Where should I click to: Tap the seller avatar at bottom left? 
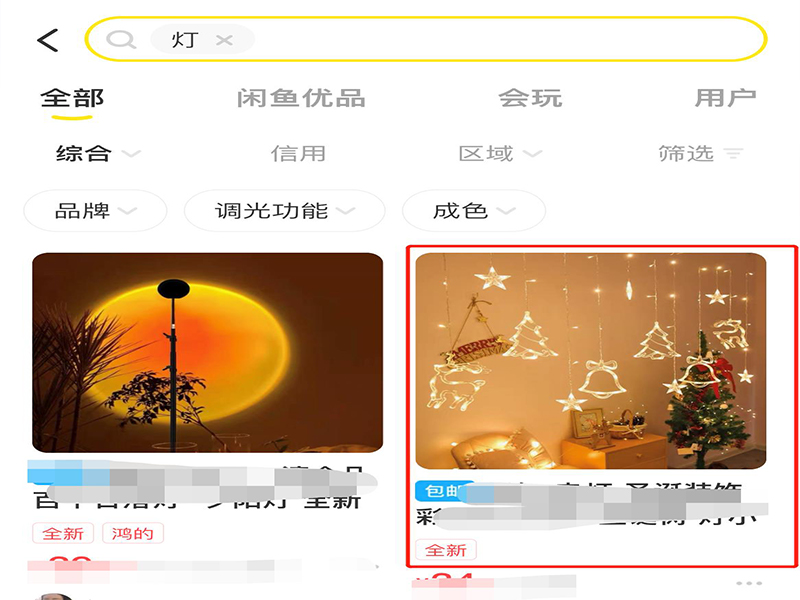pyautogui.click(x=54, y=596)
